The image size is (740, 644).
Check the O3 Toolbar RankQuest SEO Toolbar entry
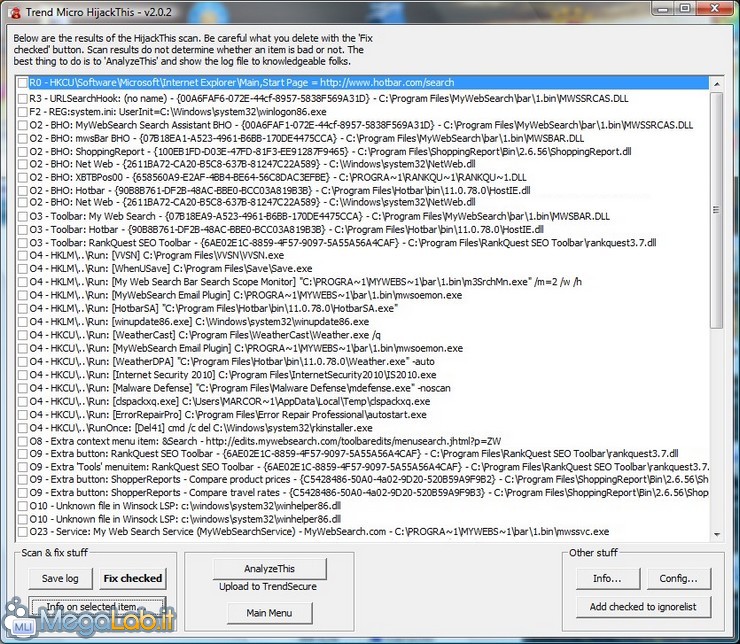[x=23, y=243]
